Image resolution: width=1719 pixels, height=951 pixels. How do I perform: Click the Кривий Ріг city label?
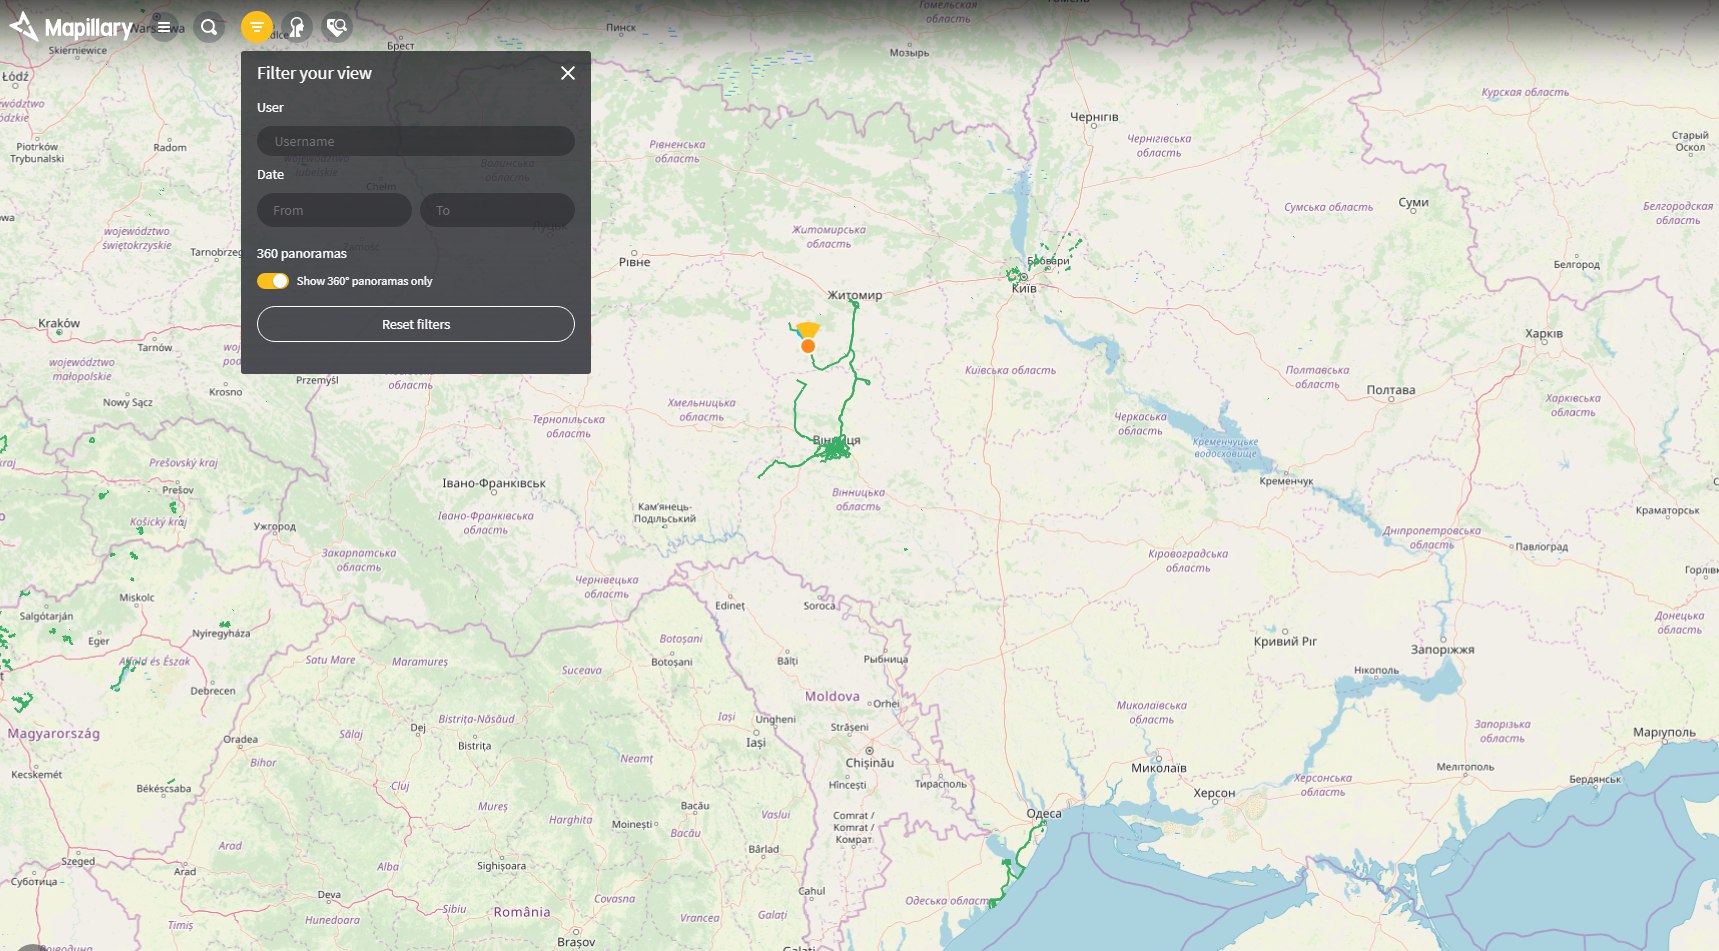pos(1285,641)
